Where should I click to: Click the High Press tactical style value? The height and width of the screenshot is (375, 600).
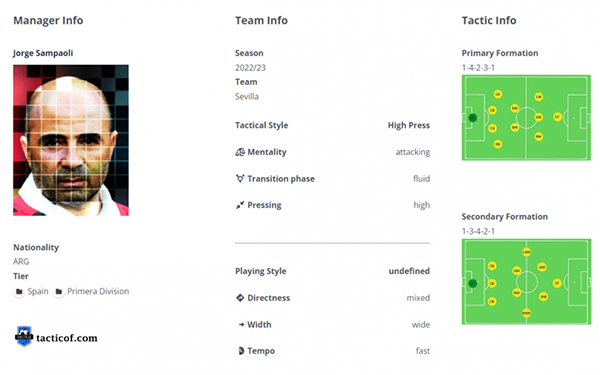tap(409, 126)
